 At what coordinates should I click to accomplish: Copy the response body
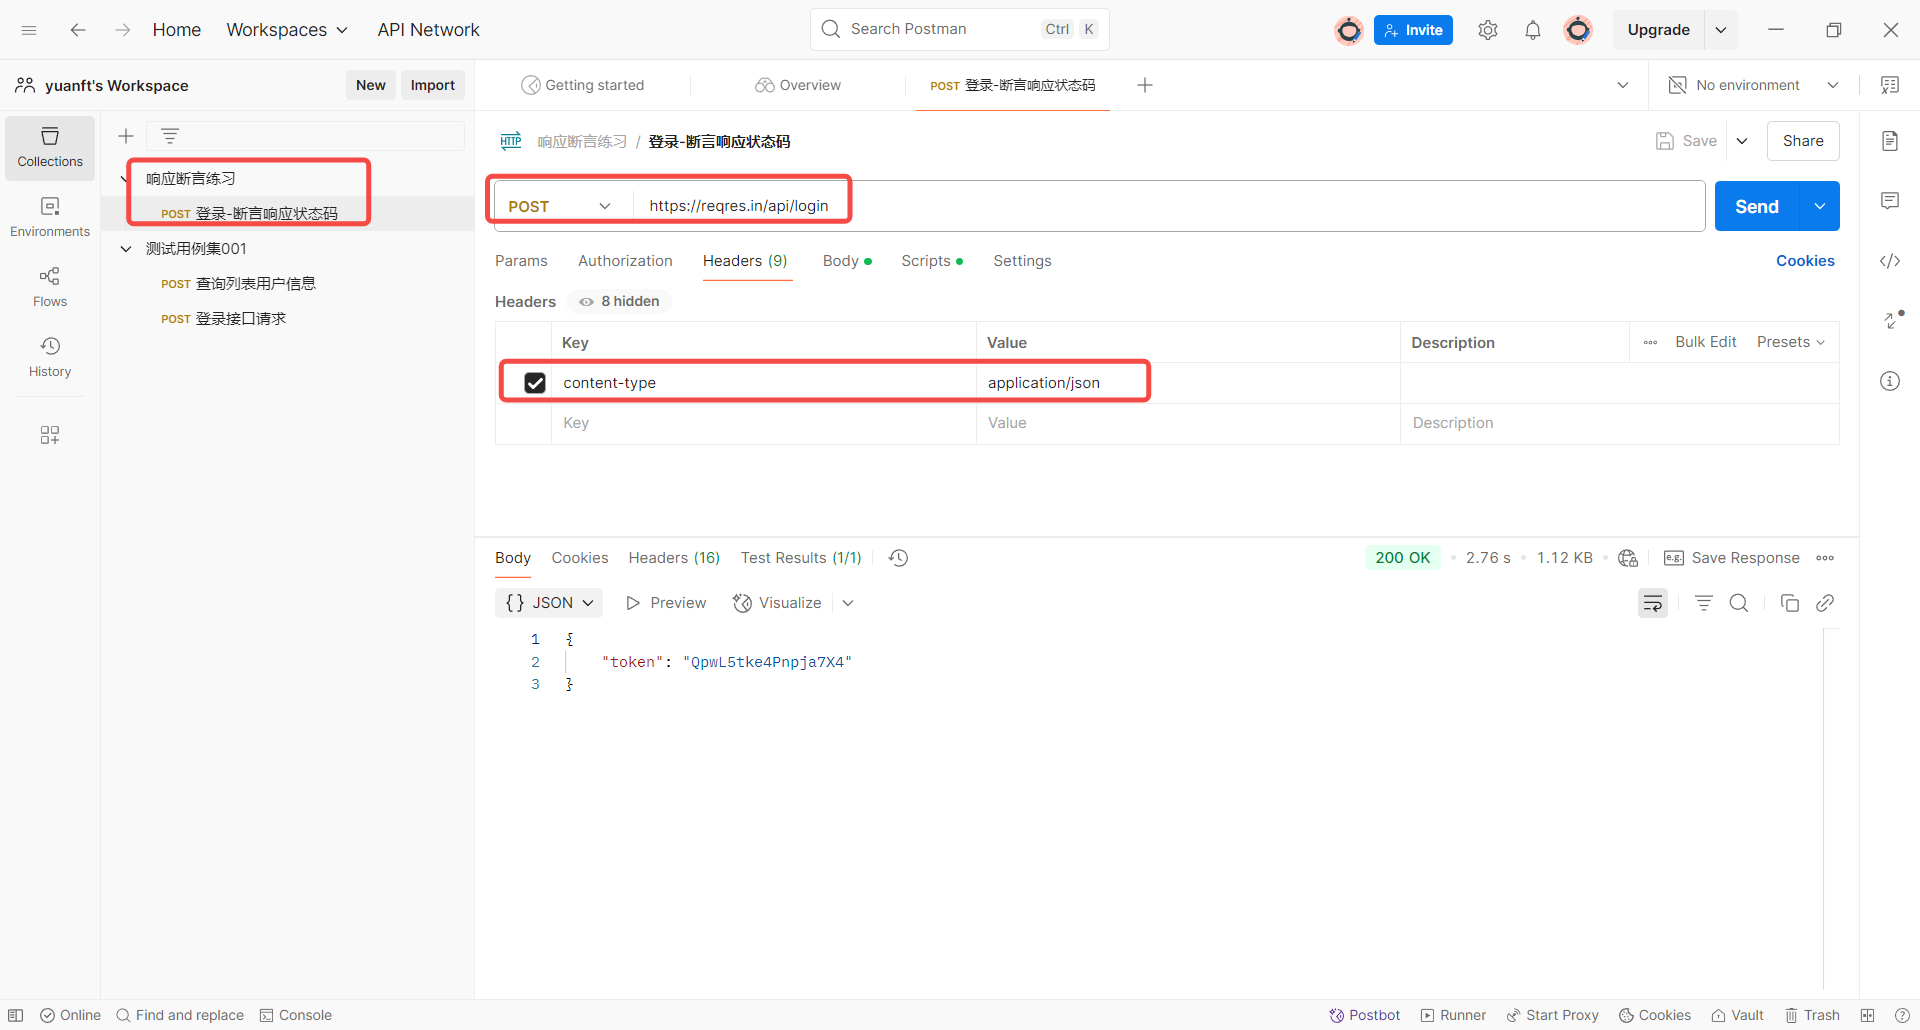coord(1790,603)
